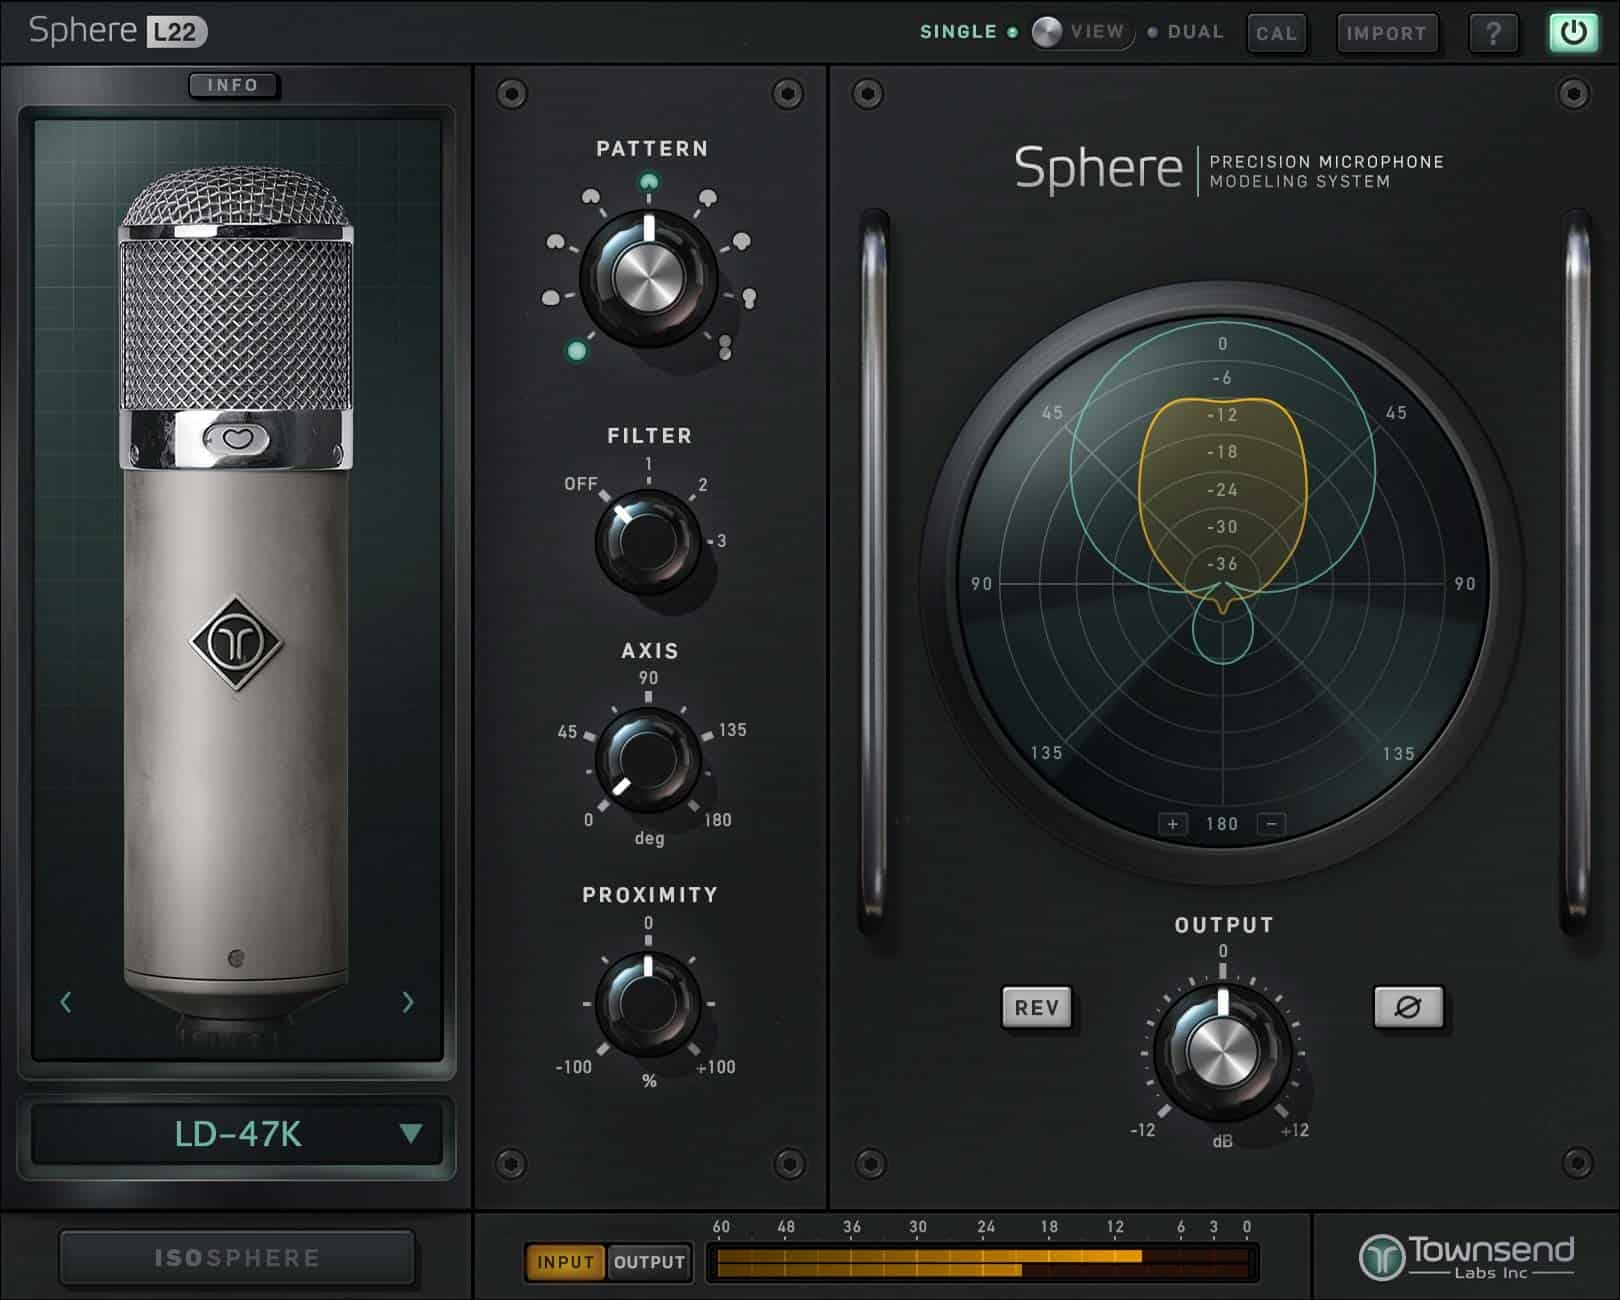The height and width of the screenshot is (1300, 1620).
Task: Select the figure-8 pattern icon
Action: tap(726, 347)
